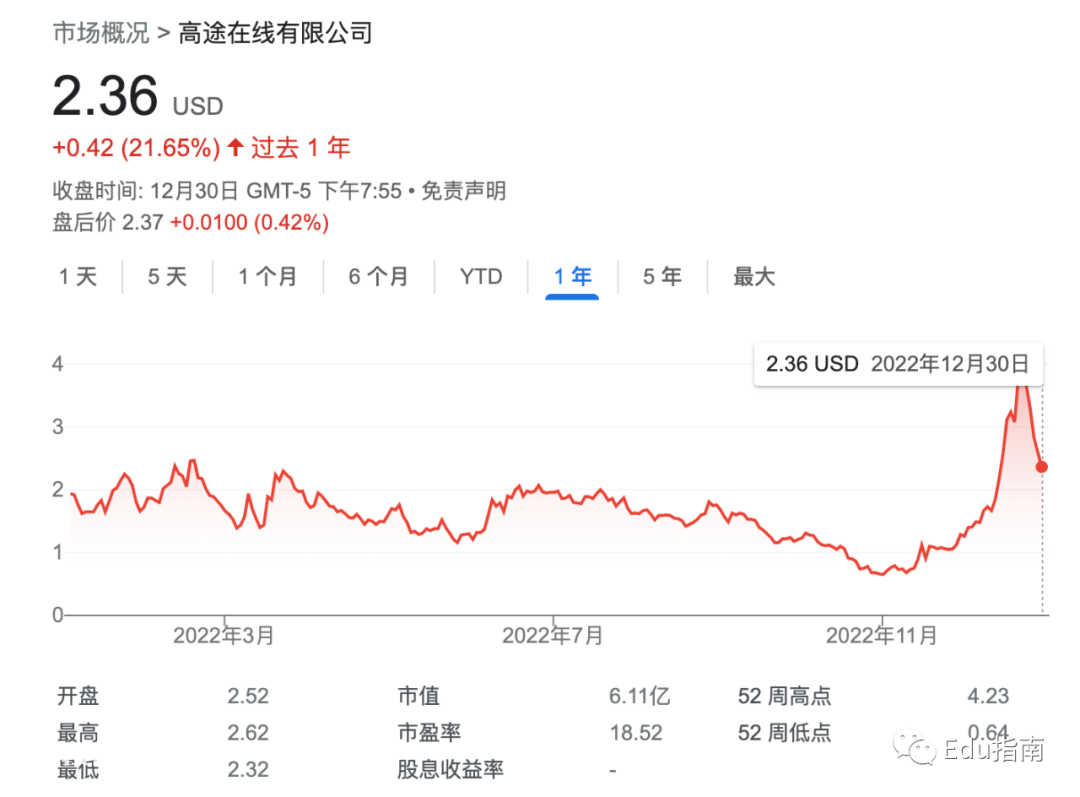The image size is (1080, 797).
Task: Click the 股息收益率 label
Action: tap(450, 769)
